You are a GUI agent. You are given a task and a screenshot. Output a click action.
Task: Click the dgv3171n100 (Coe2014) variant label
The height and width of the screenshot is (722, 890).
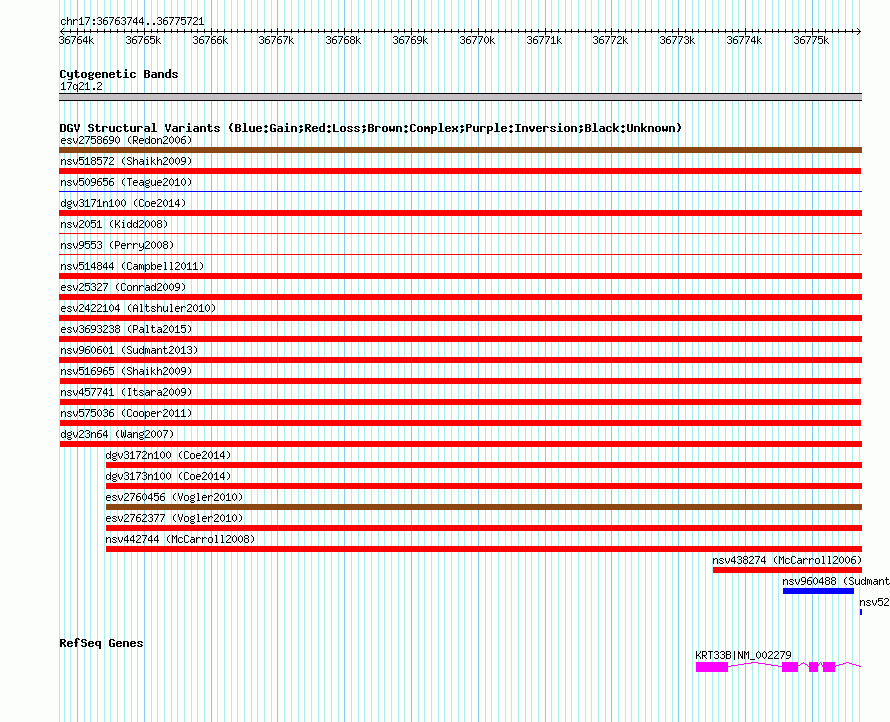pyautogui.click(x=123, y=203)
